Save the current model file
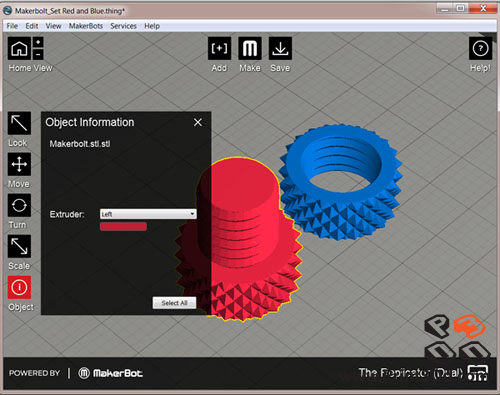Viewport: 500px width, 395px height. tap(280, 48)
